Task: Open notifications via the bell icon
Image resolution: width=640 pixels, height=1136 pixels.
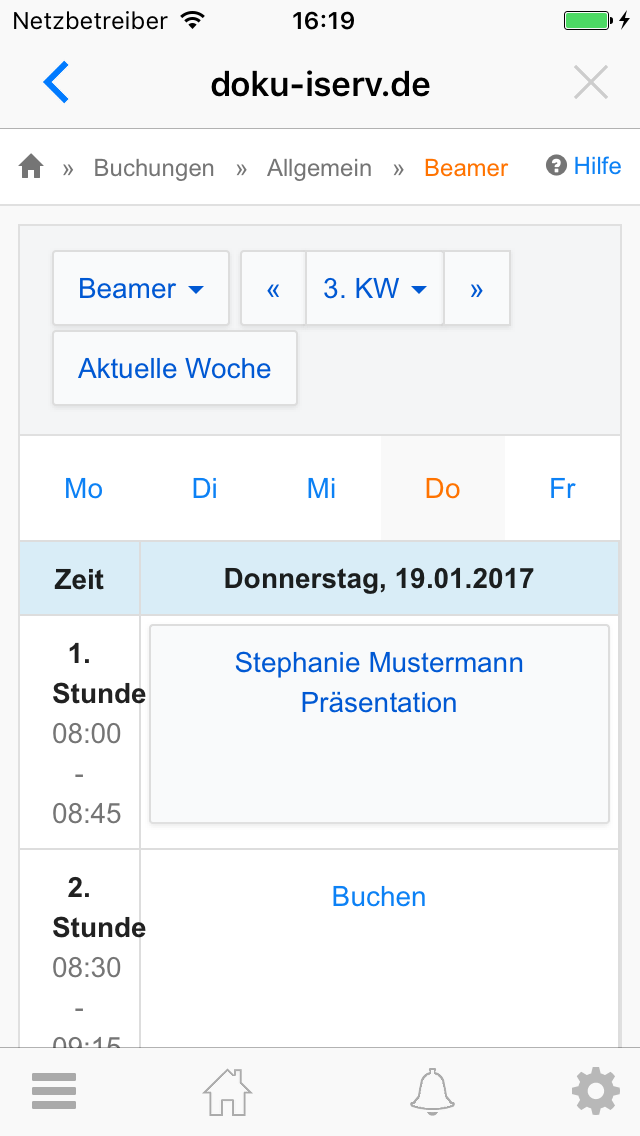Action: (431, 1090)
